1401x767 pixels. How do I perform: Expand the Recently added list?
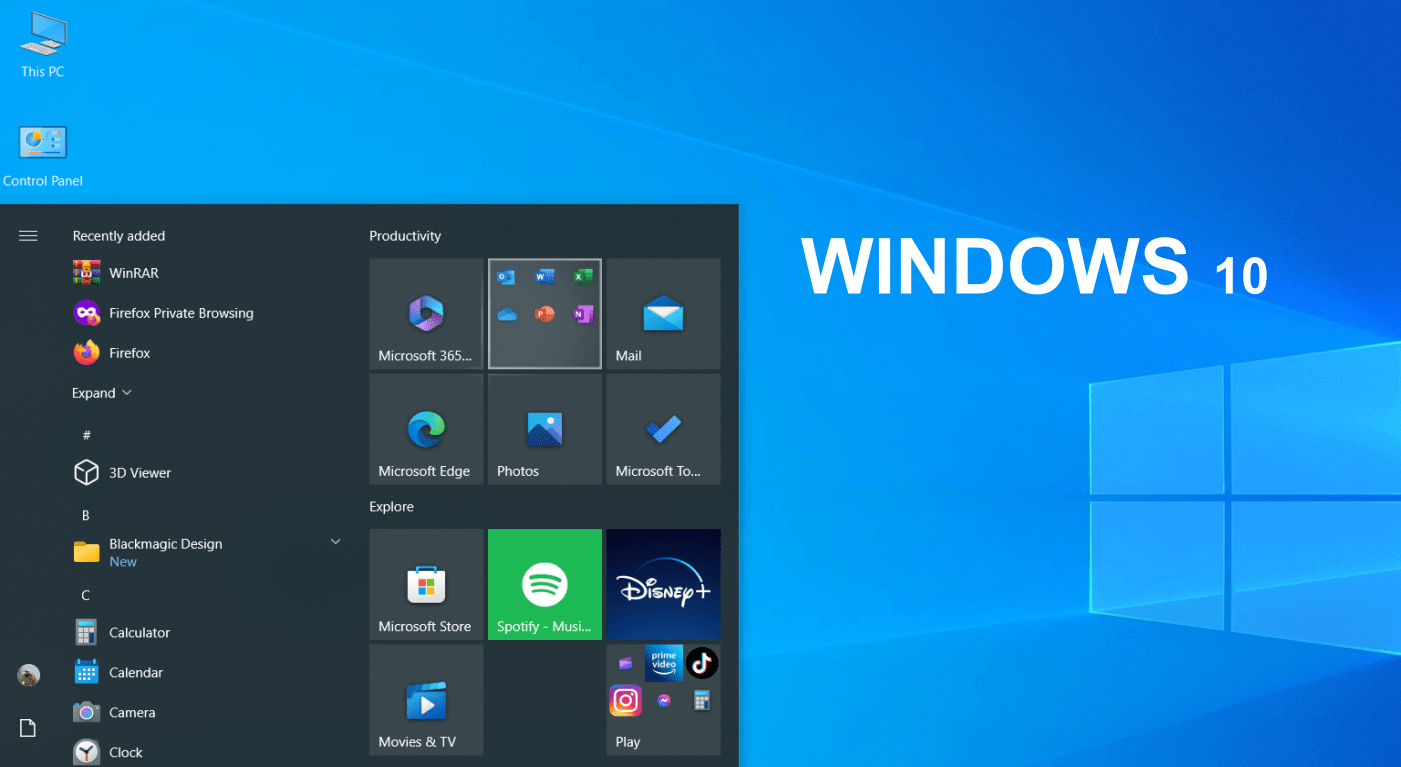coord(102,393)
